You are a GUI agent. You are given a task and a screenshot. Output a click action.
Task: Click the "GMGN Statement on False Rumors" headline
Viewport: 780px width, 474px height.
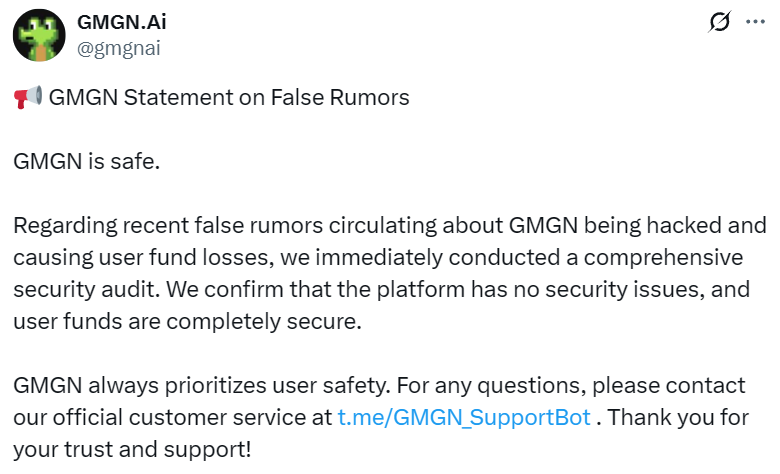pyautogui.click(x=229, y=98)
